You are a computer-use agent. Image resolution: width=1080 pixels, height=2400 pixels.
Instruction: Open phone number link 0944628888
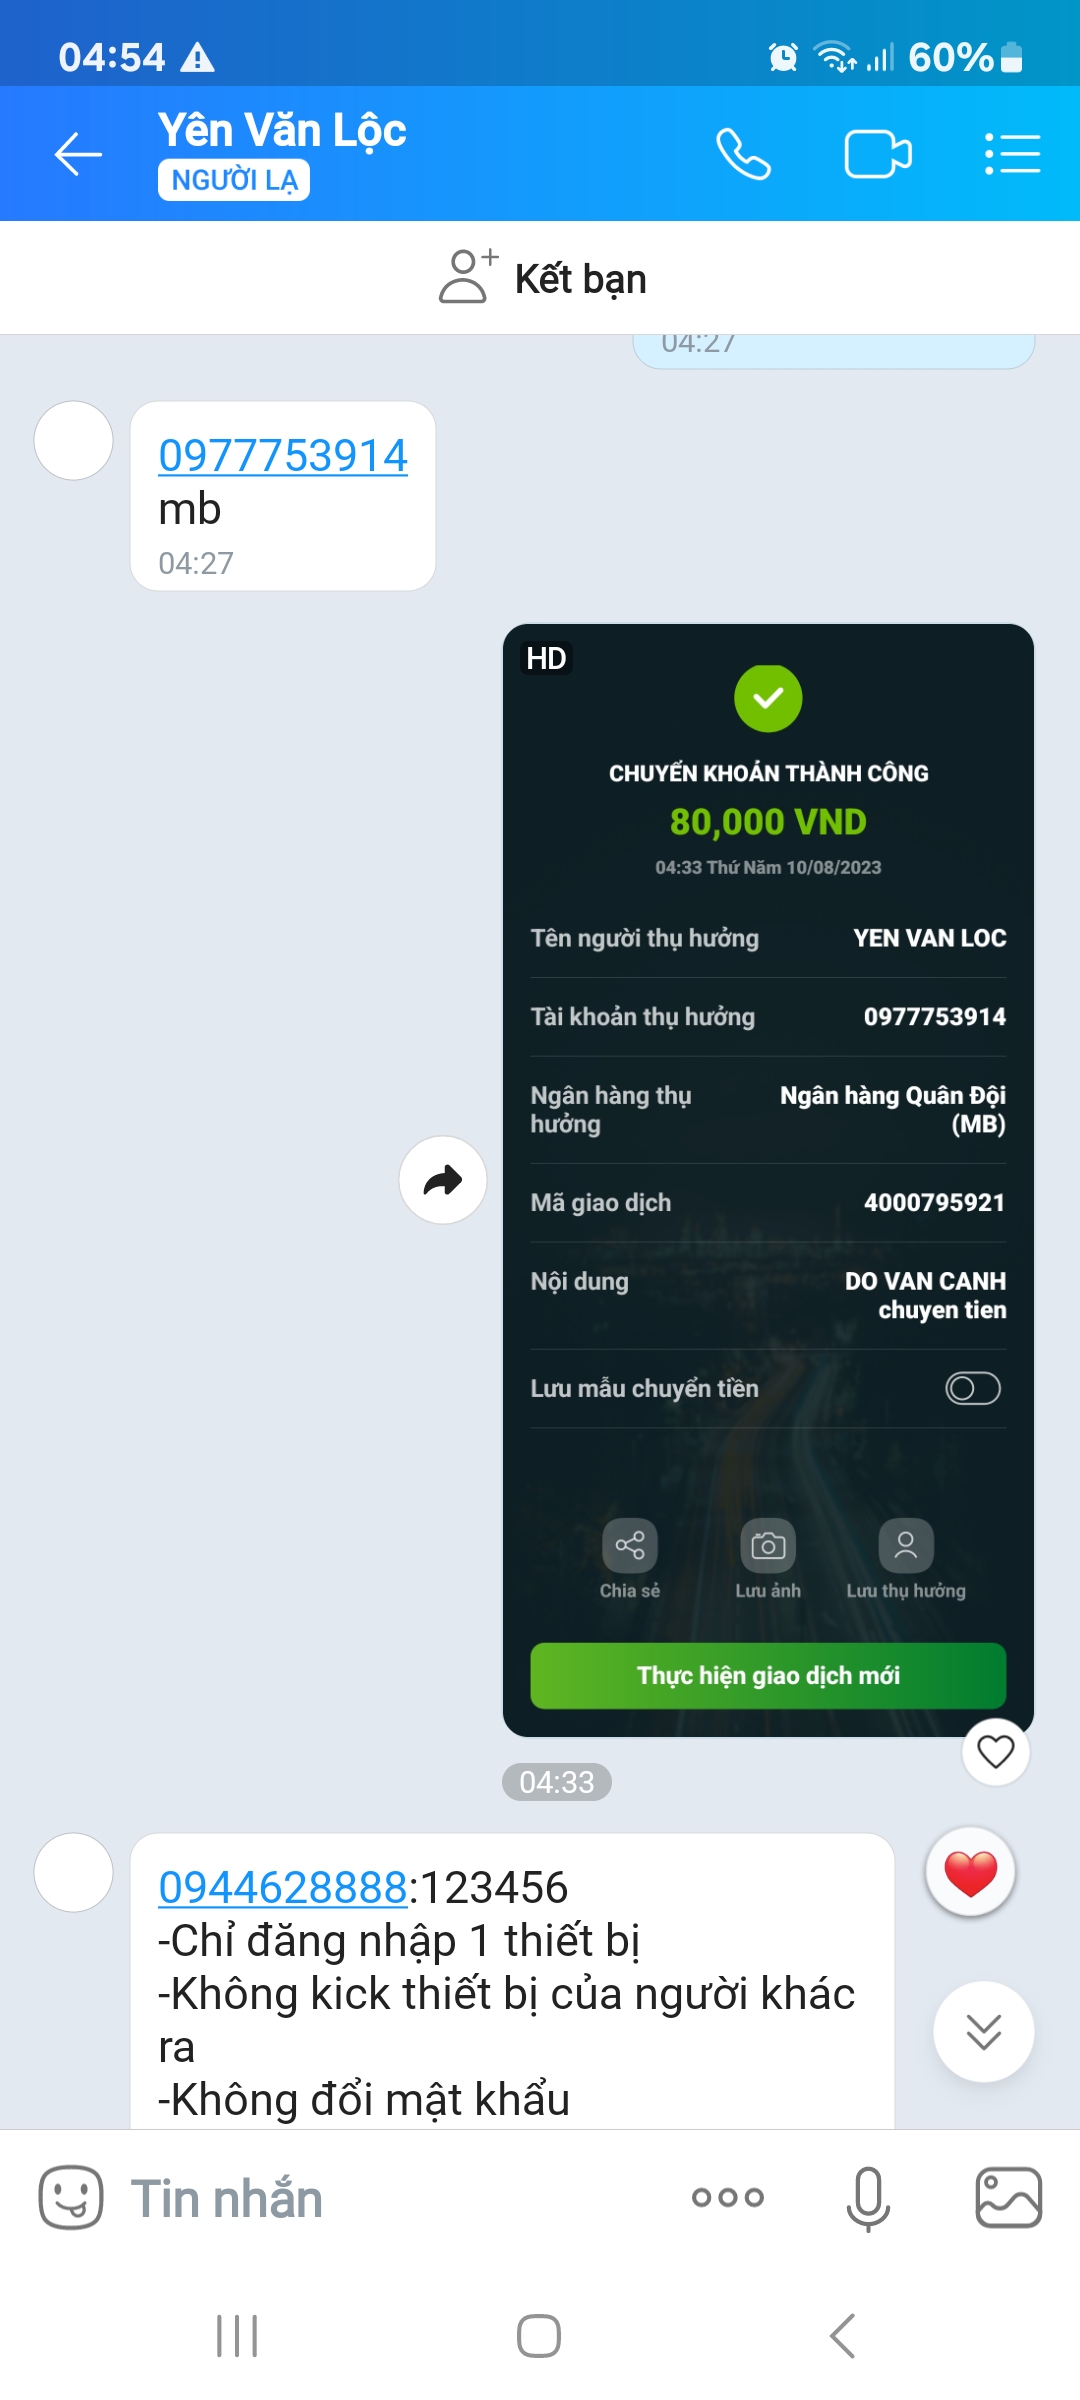[x=283, y=1888]
